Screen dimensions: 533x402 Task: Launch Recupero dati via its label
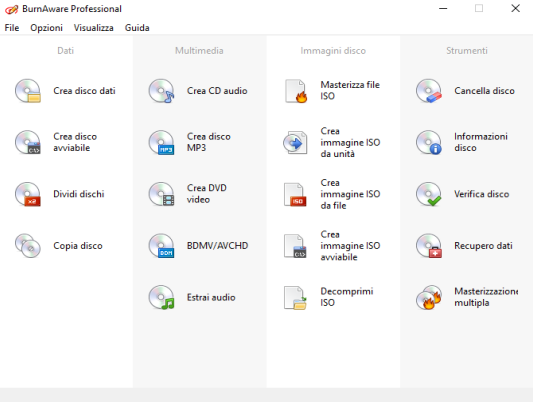483,245
